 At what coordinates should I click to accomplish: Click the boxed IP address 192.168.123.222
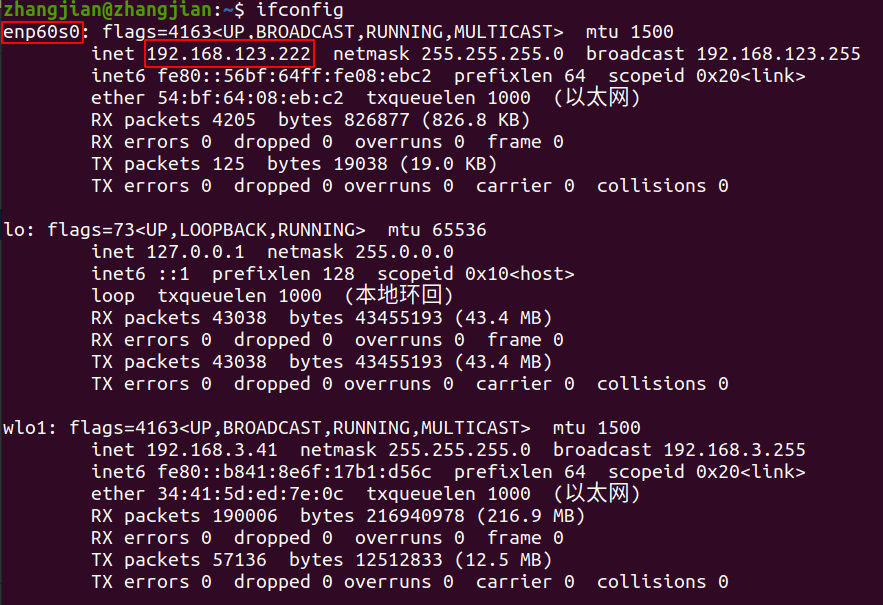point(229,54)
